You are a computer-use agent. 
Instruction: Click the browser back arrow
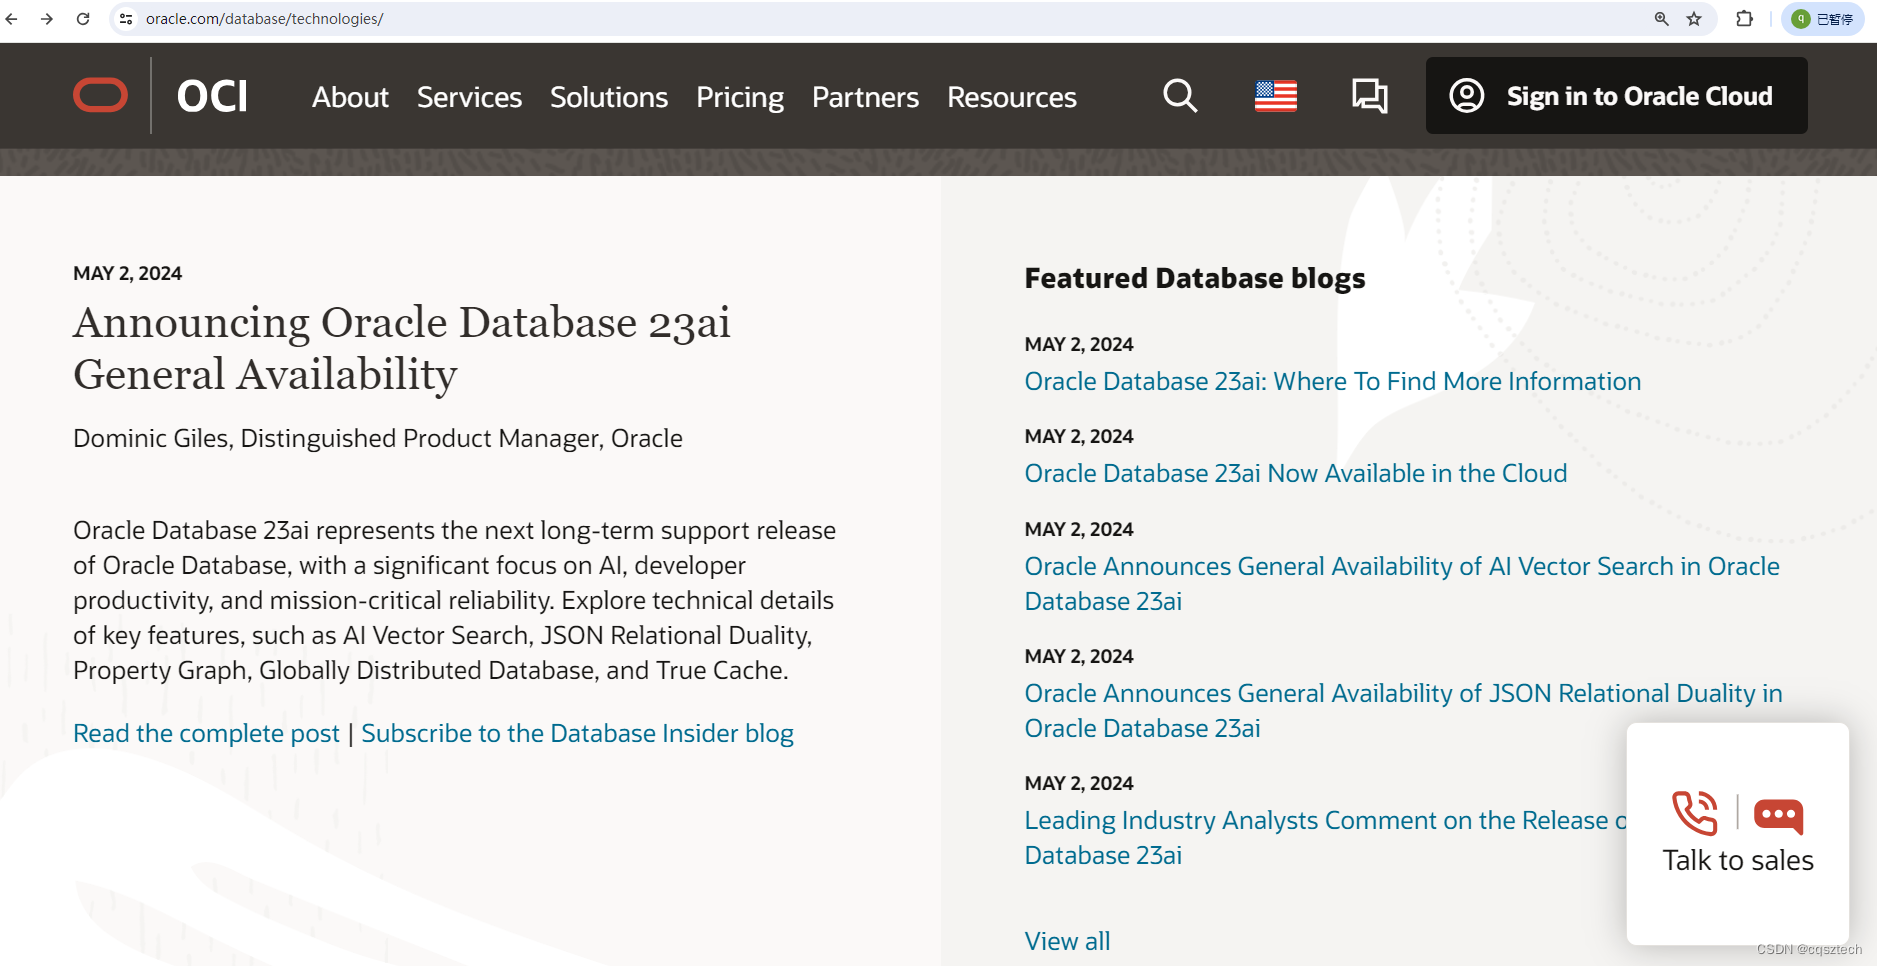pos(12,19)
